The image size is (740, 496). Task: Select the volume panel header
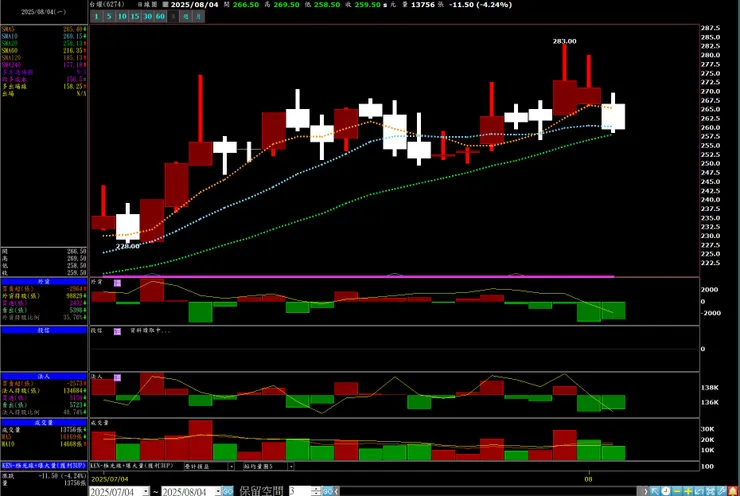[44, 422]
